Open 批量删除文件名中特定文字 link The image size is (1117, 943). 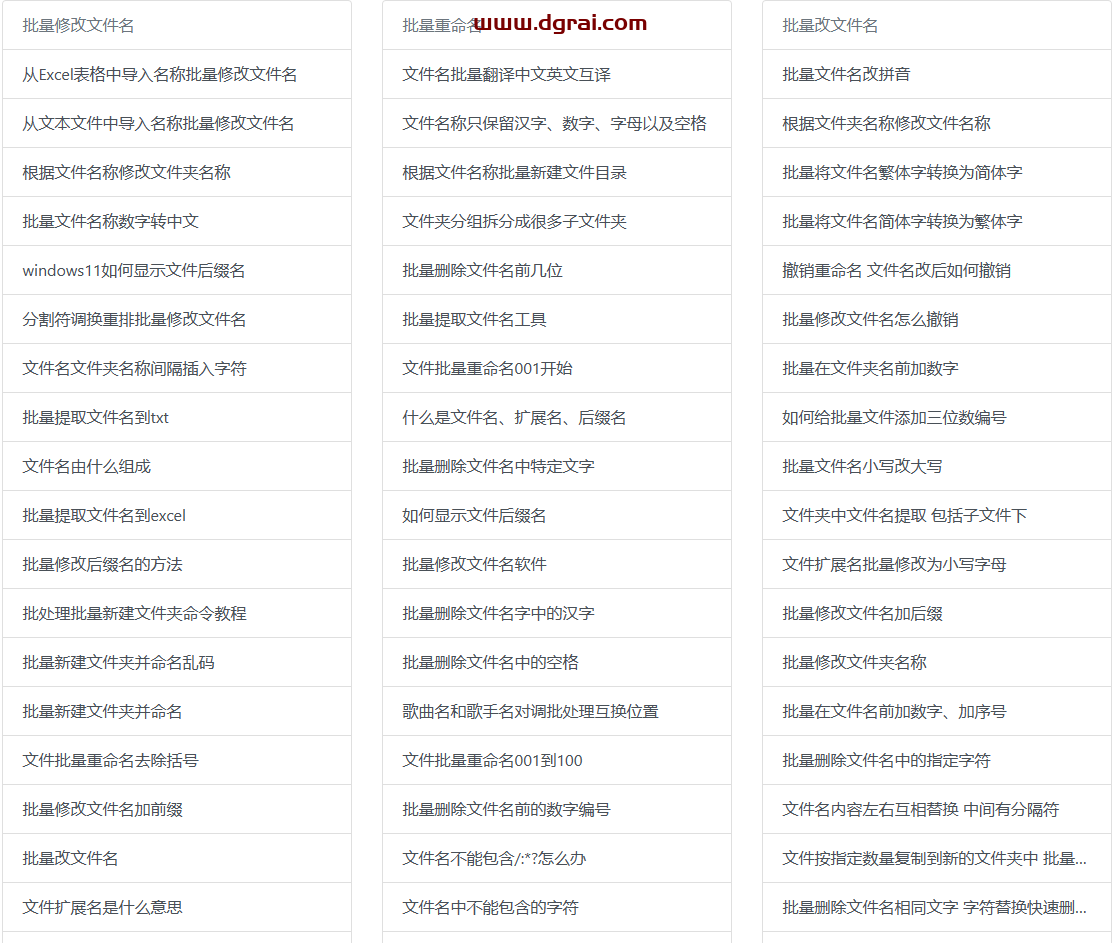click(x=499, y=467)
